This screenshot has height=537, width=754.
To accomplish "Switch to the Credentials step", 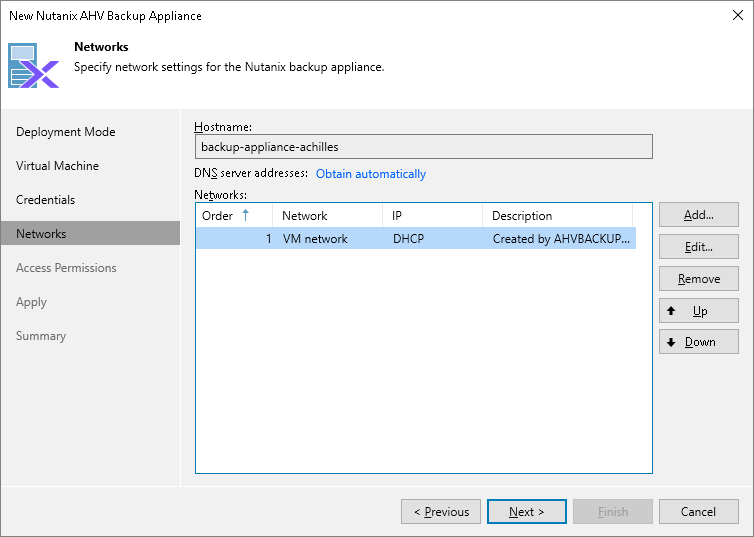I will coord(46,200).
